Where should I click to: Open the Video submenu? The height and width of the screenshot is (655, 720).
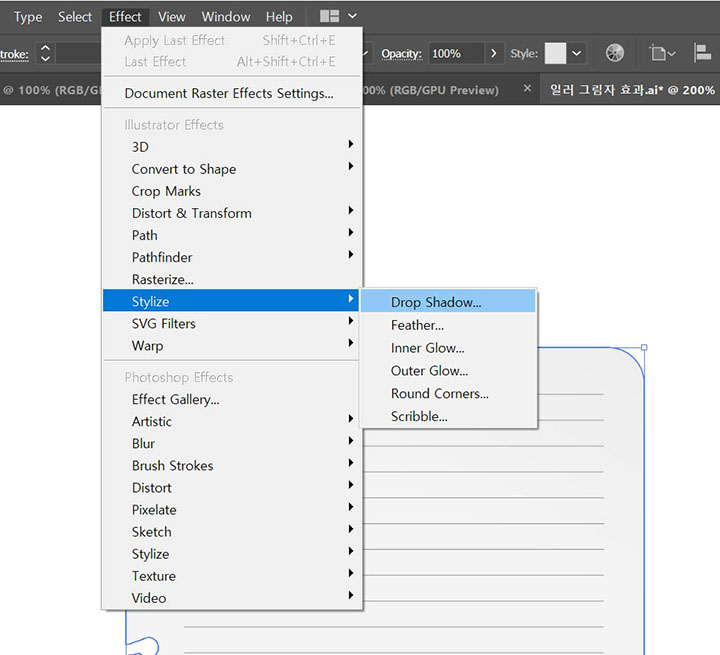pos(232,598)
